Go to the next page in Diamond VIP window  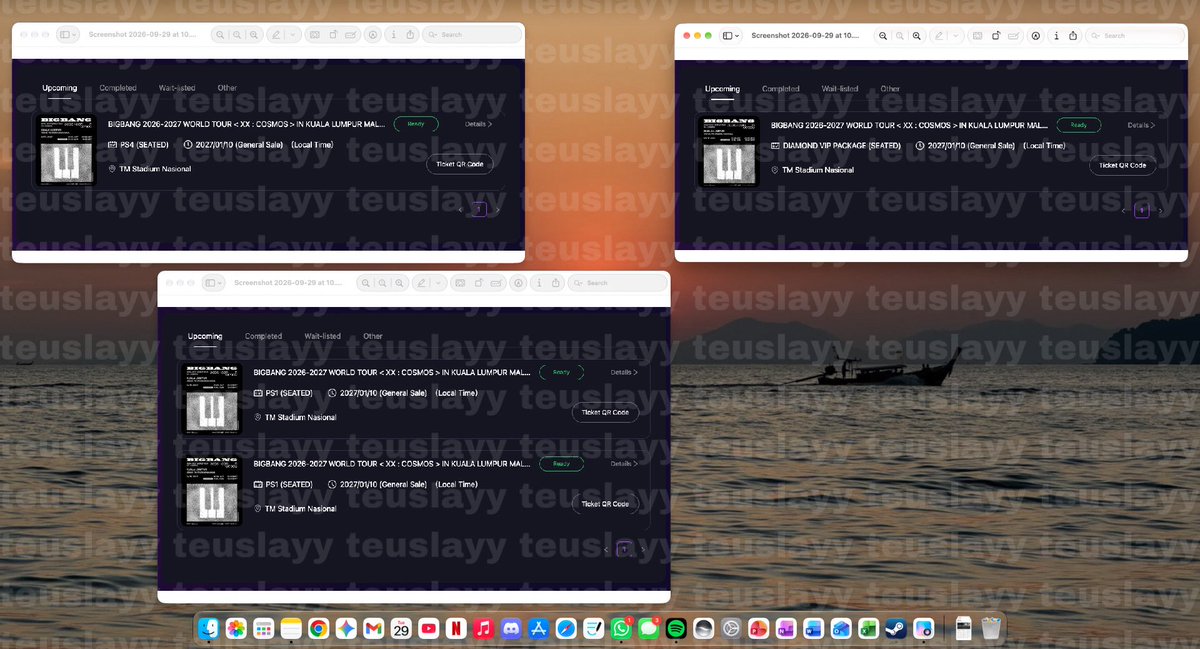coord(1160,211)
